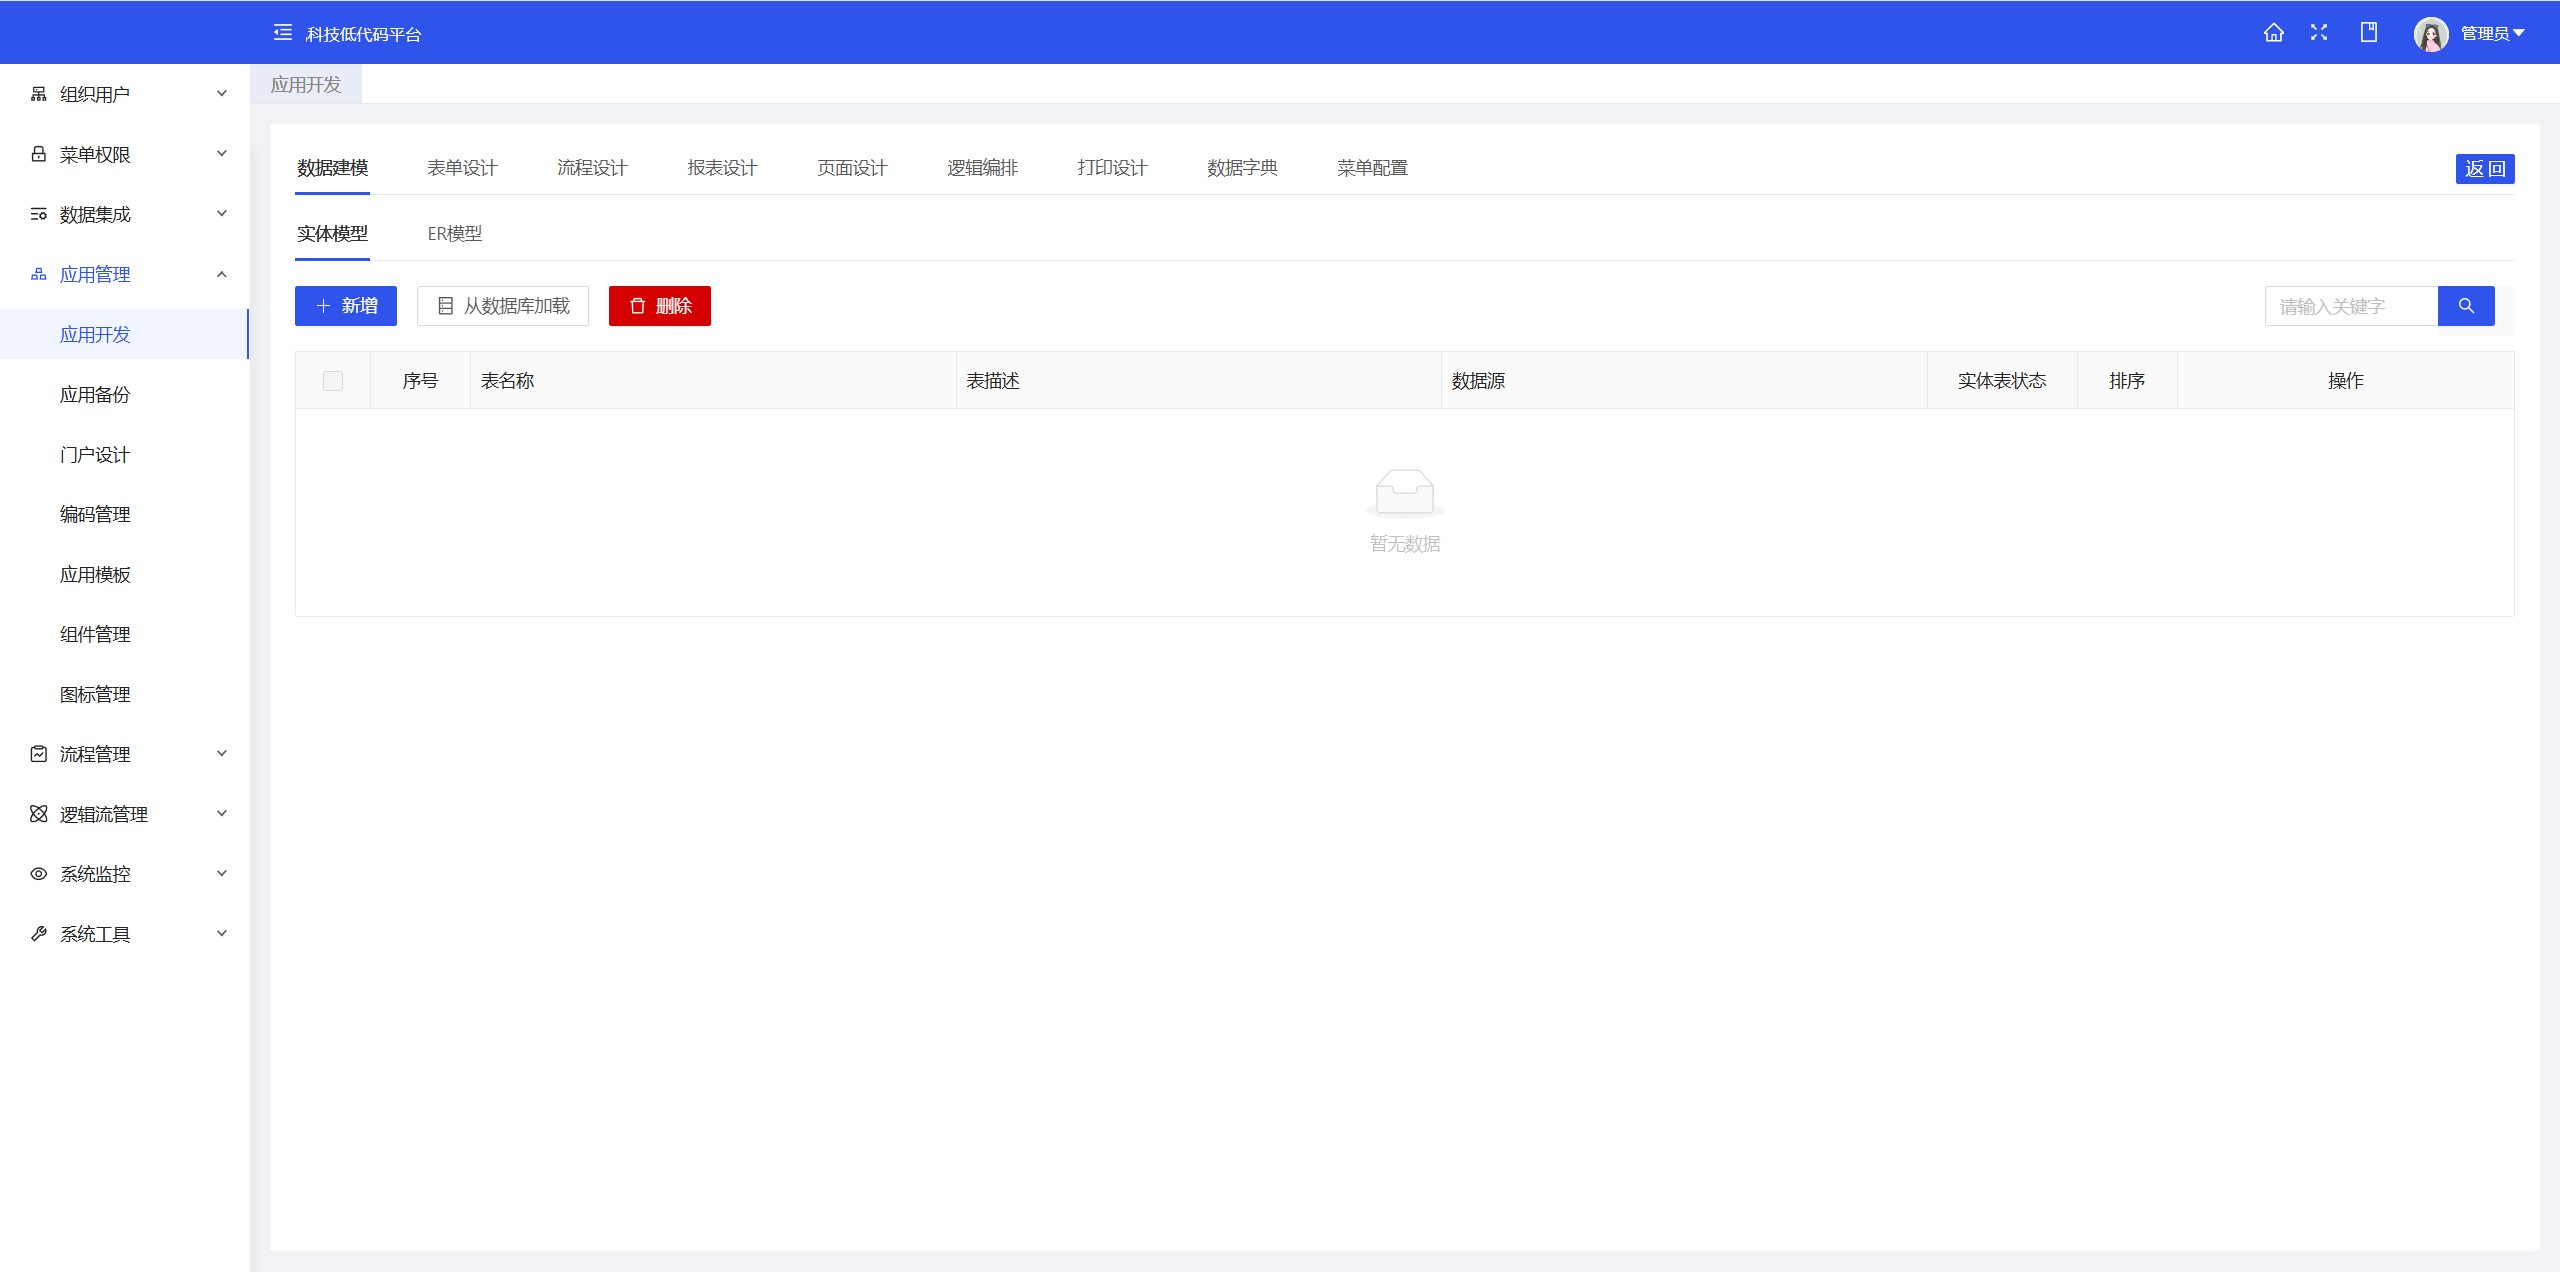Switch to the ER模型 sub-tab
This screenshot has height=1272, width=2560.
coord(455,234)
